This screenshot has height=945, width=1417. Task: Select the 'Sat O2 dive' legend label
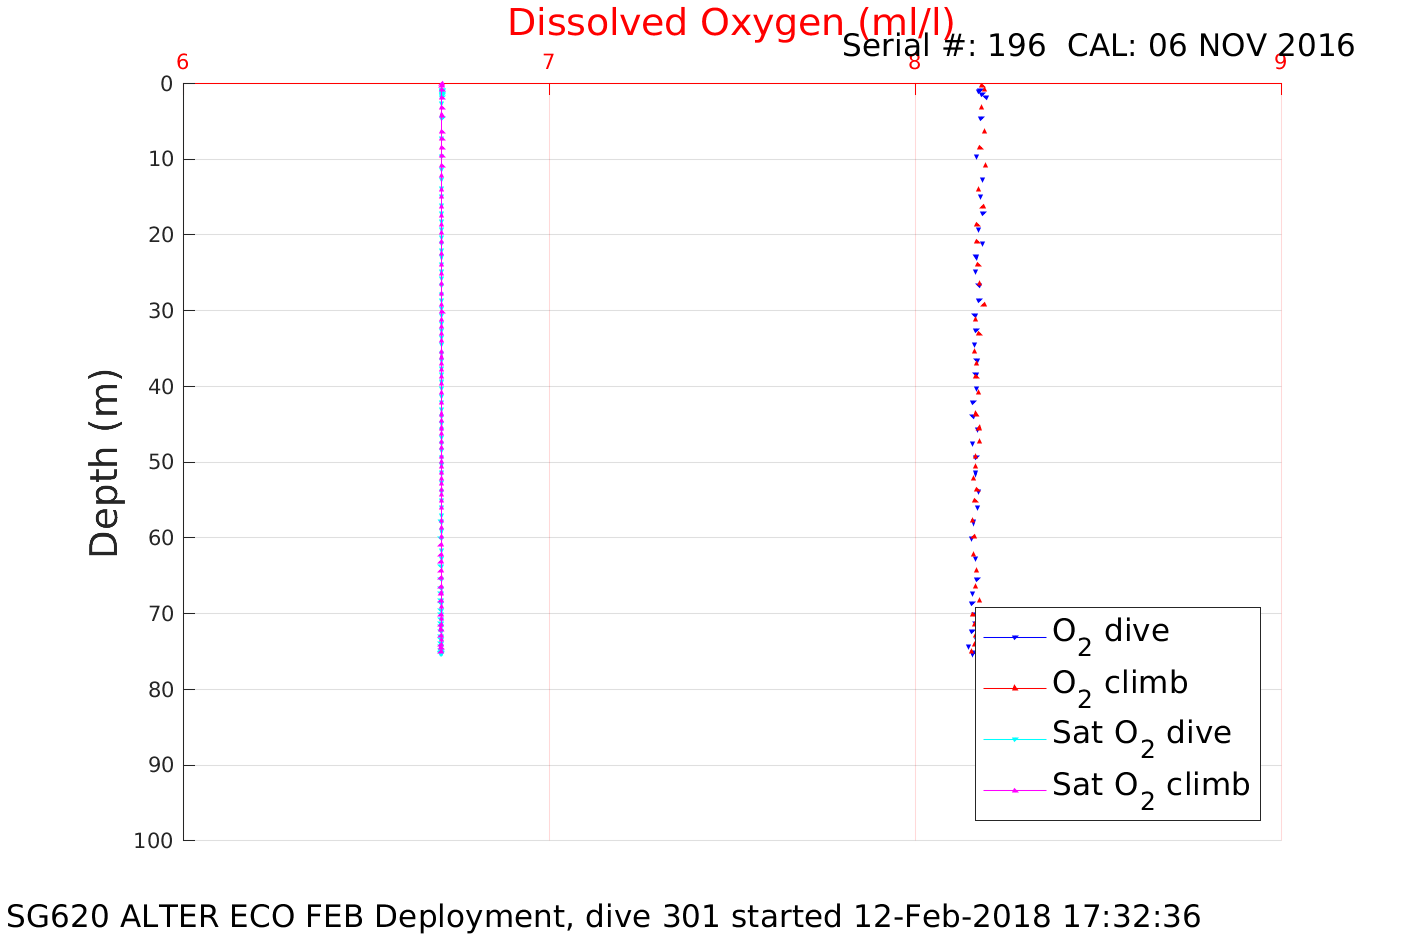click(x=1141, y=734)
